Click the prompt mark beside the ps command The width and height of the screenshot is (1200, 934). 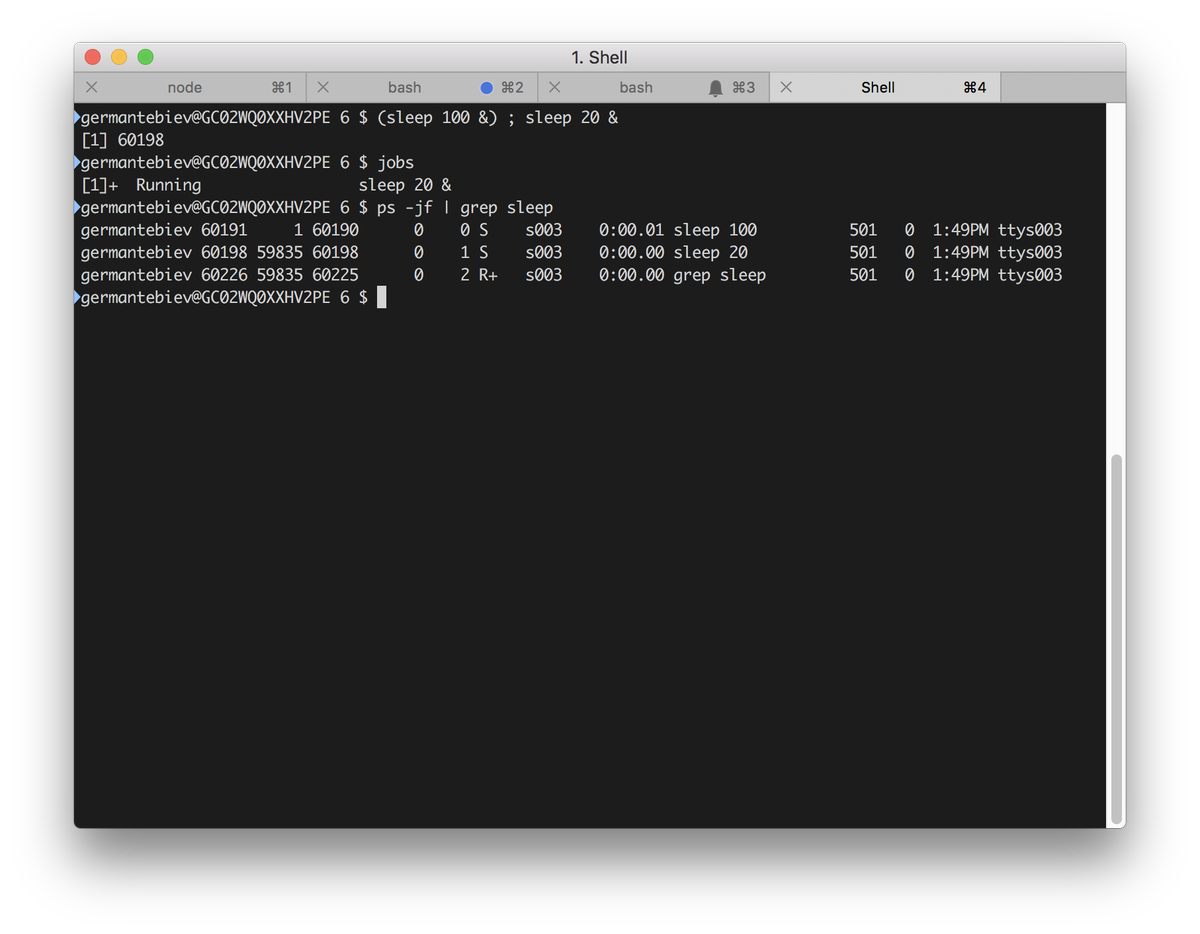[77, 208]
